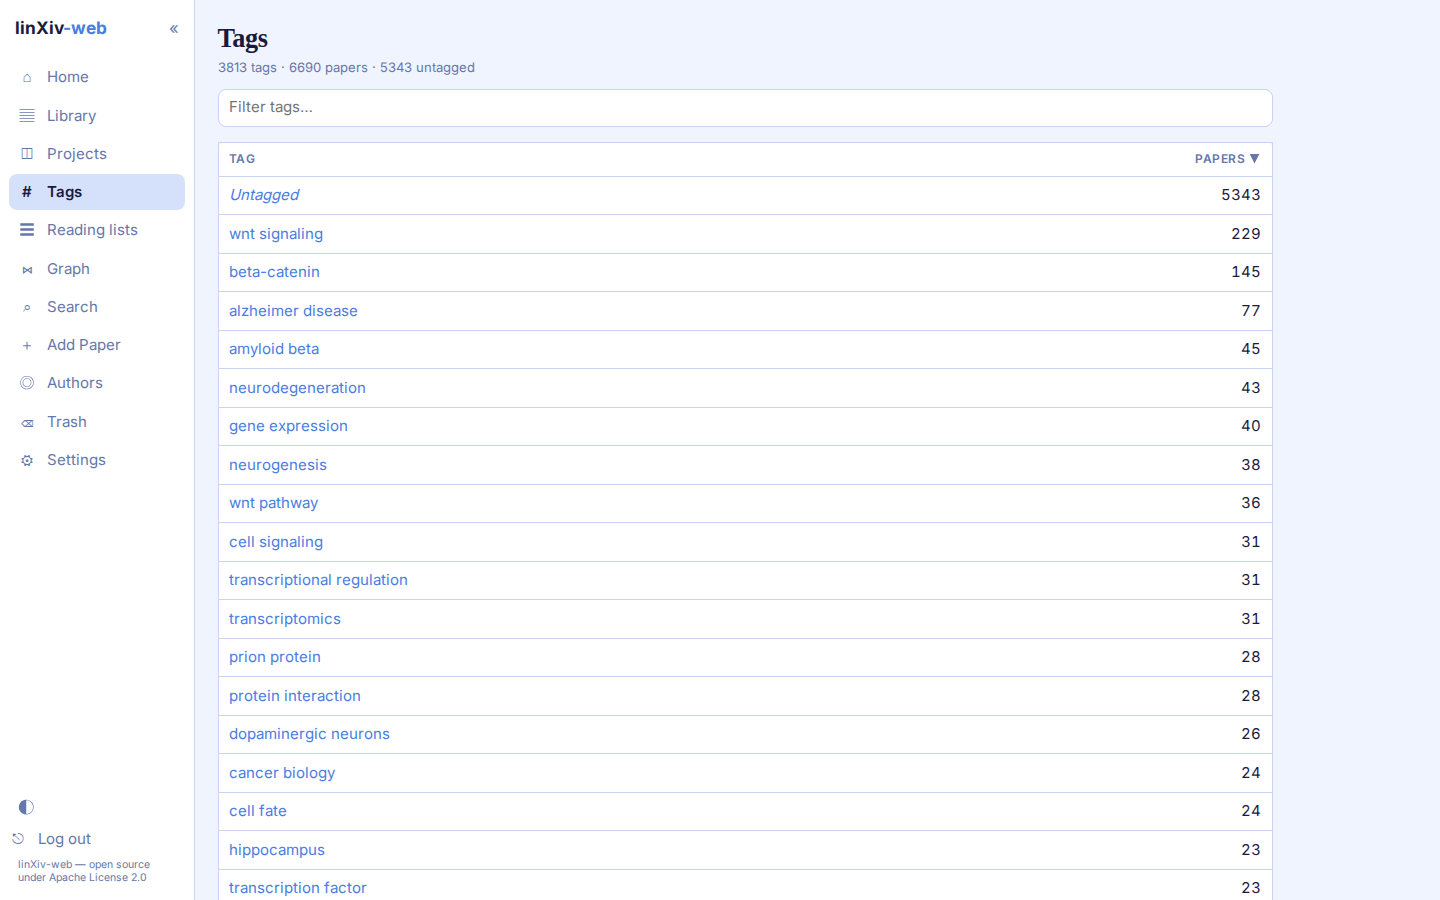Open the beta-catenin tag

(x=274, y=272)
